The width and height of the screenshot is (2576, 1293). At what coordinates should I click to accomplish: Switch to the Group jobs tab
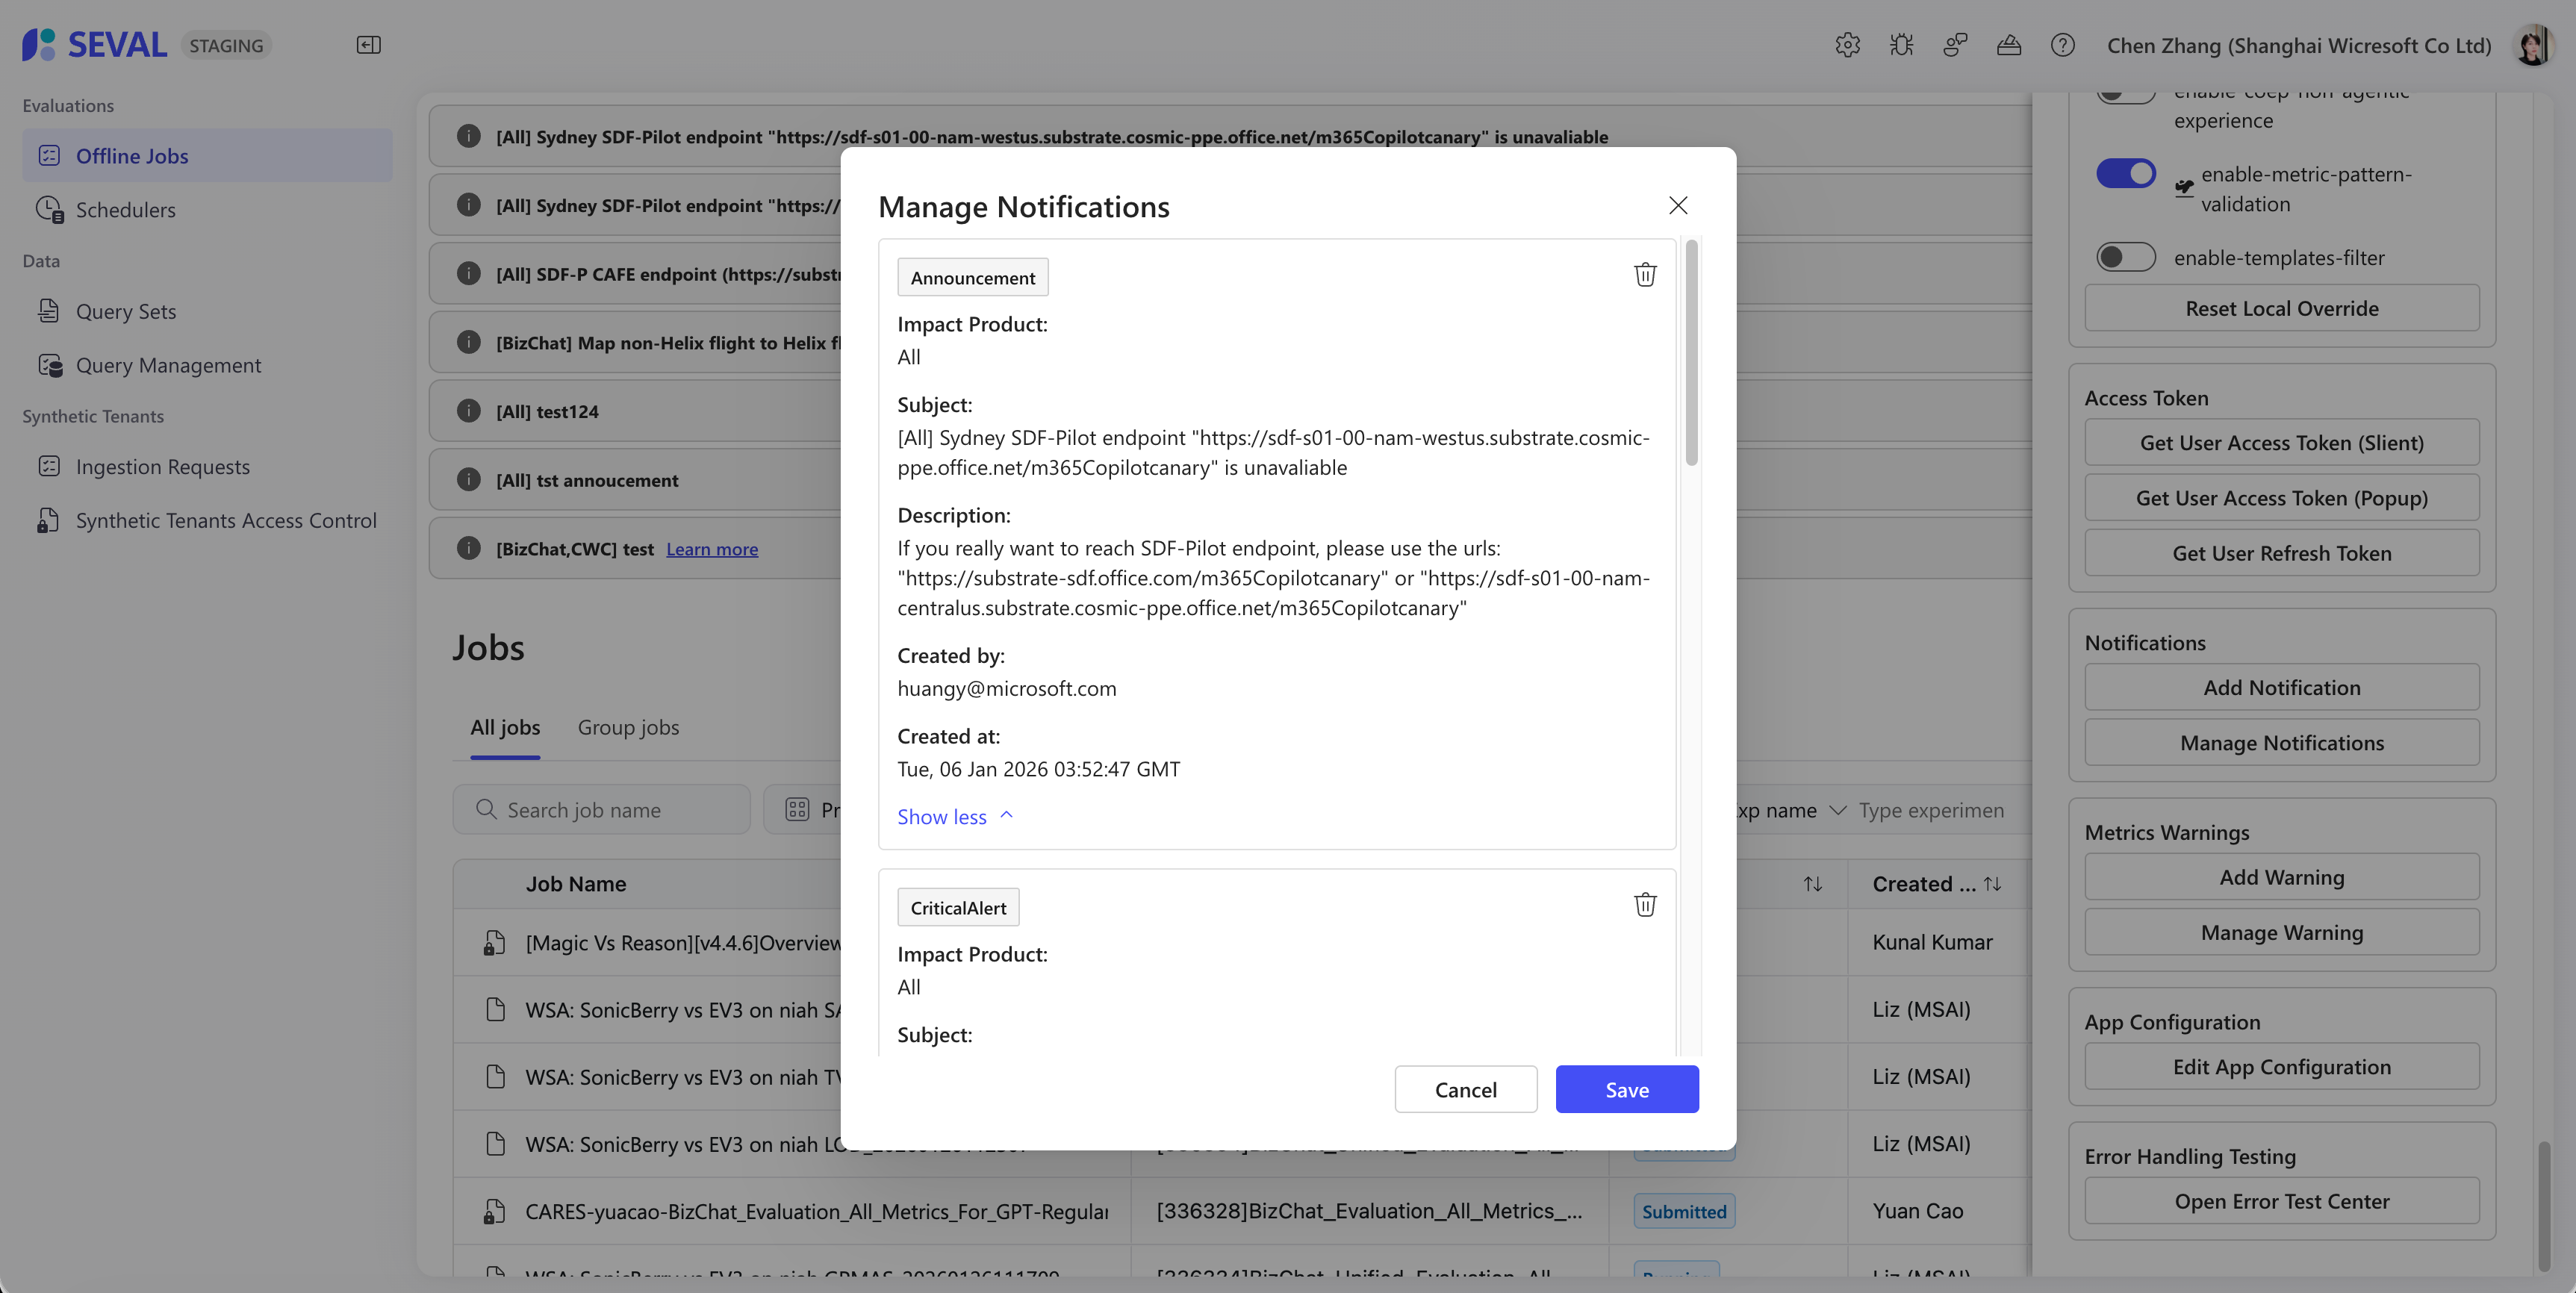[x=628, y=728]
